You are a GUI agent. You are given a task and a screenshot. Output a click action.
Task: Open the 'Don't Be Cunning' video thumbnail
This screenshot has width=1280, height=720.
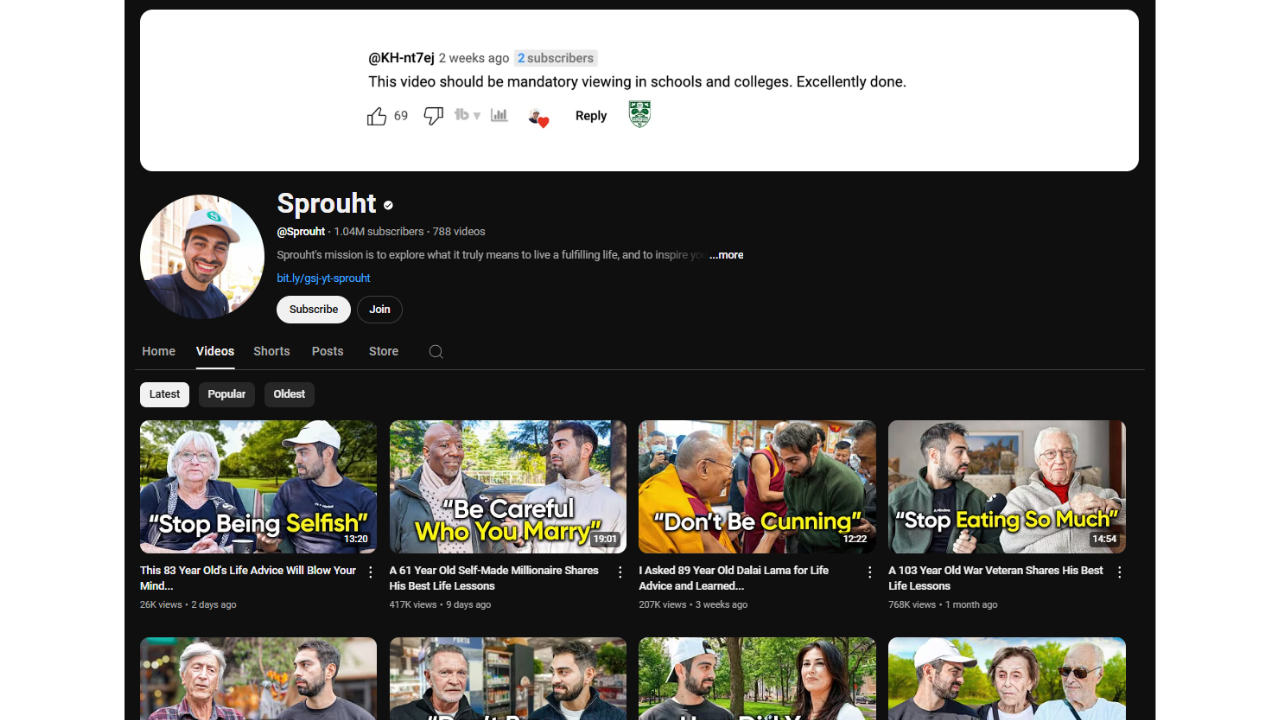tap(757, 487)
